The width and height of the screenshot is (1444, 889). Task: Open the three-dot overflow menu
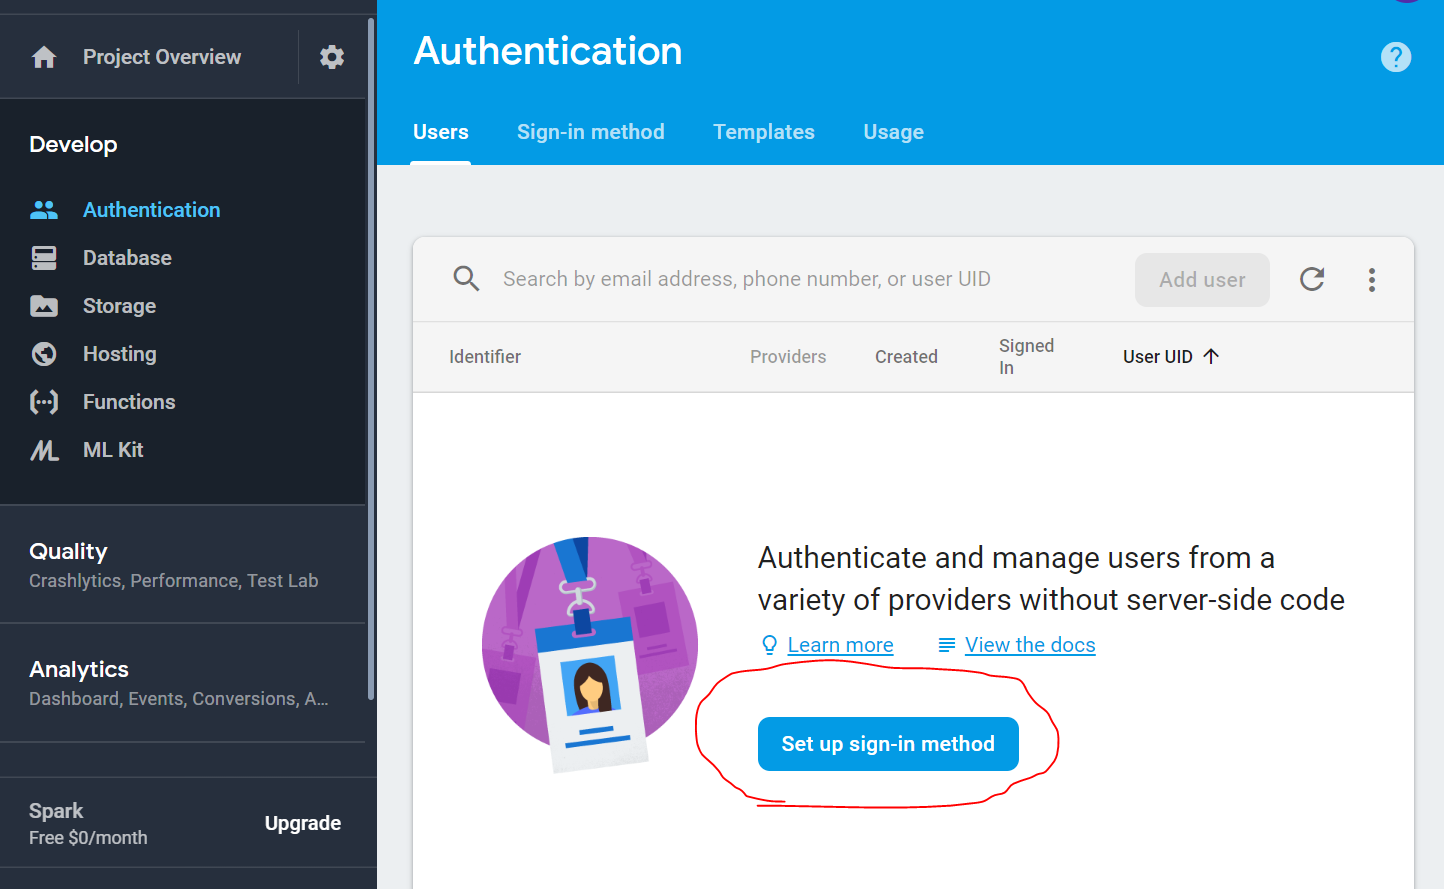point(1372,280)
